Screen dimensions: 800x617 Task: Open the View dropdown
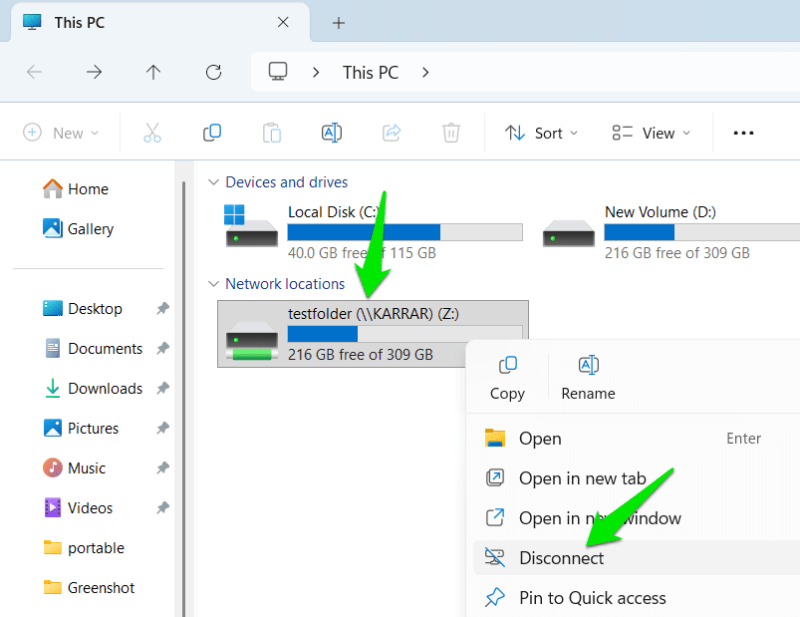651,132
